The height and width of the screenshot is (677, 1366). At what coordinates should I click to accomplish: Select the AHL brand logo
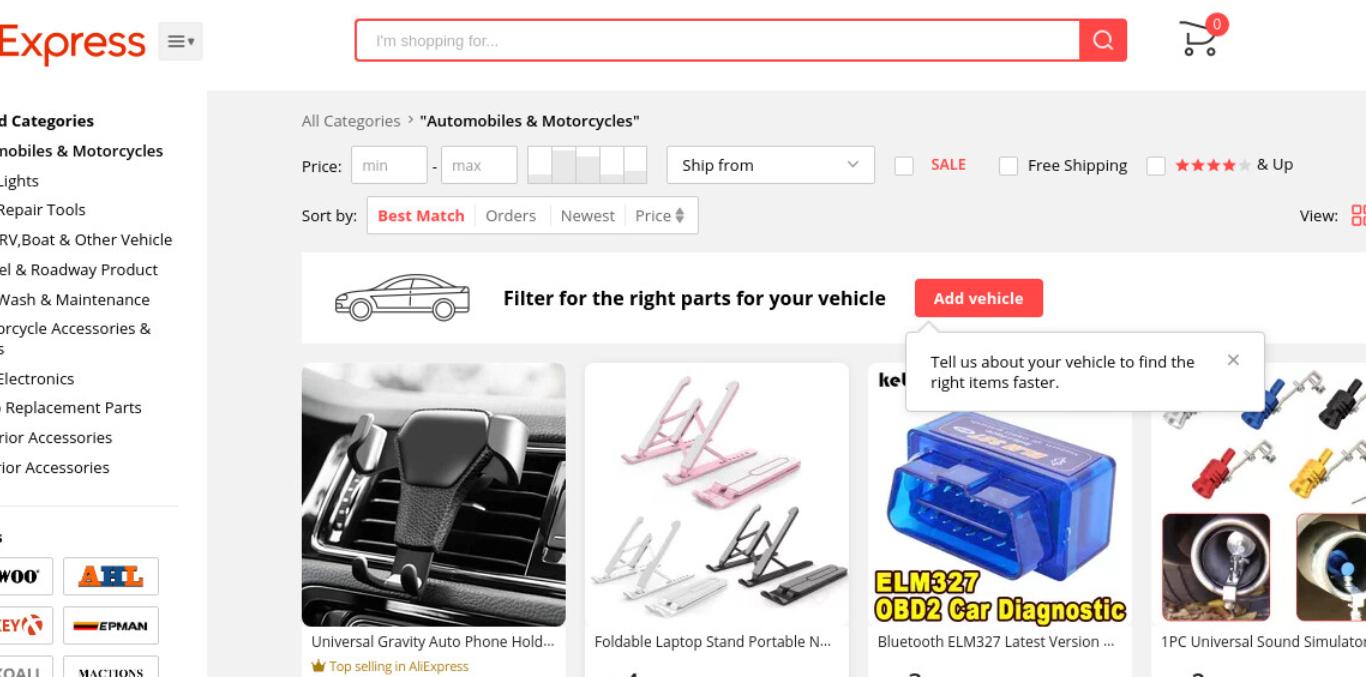111,576
